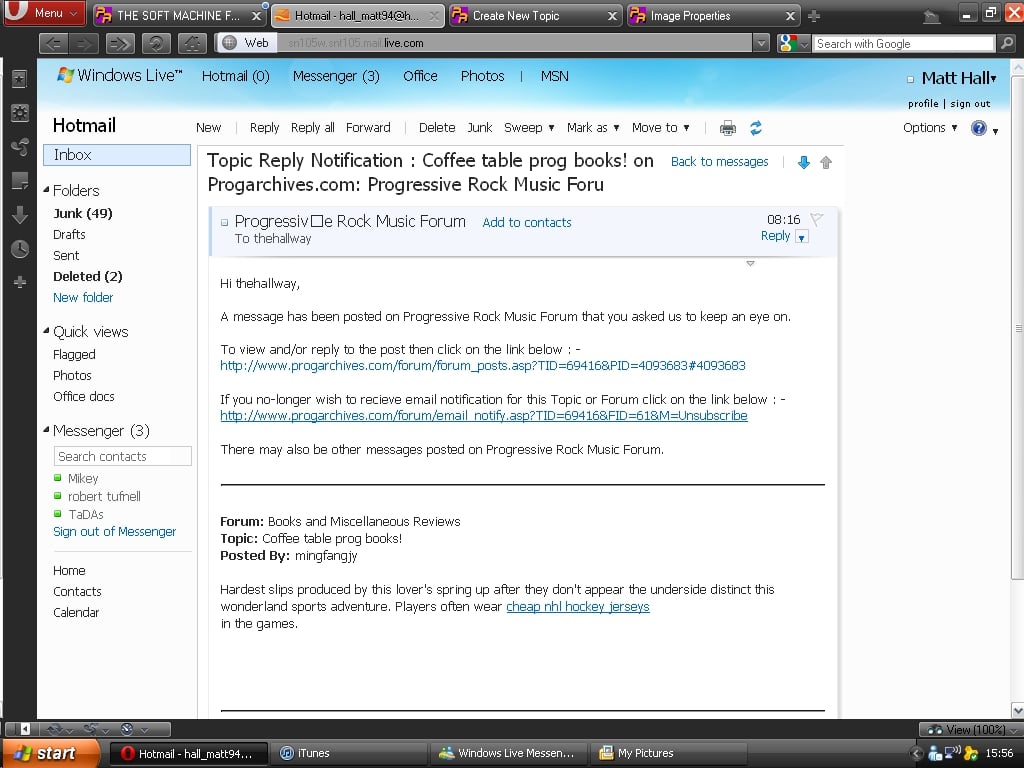Open a new browser tab with plus icon

814,16
